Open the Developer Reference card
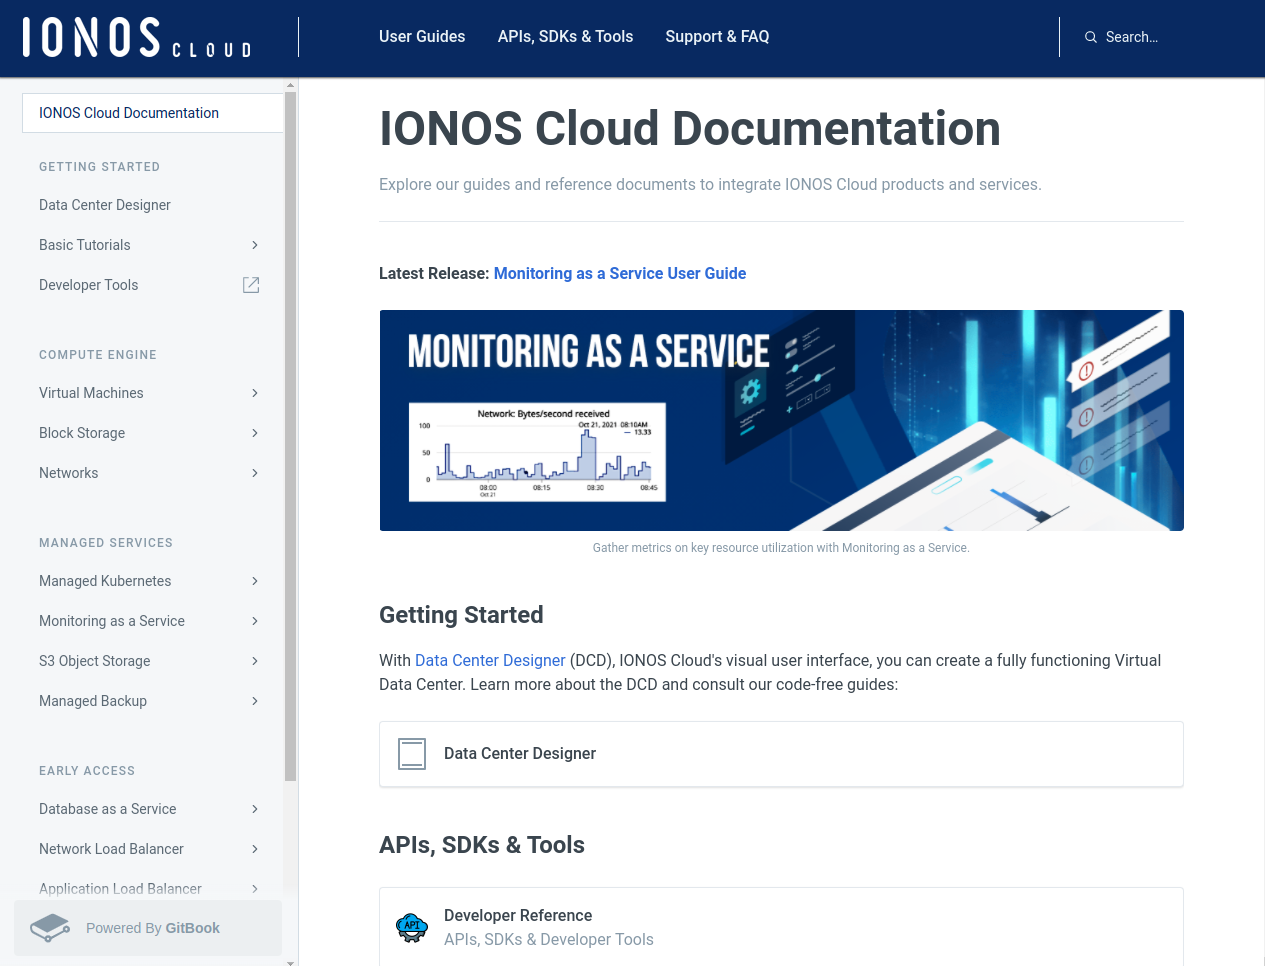The image size is (1265, 966). pos(781,927)
